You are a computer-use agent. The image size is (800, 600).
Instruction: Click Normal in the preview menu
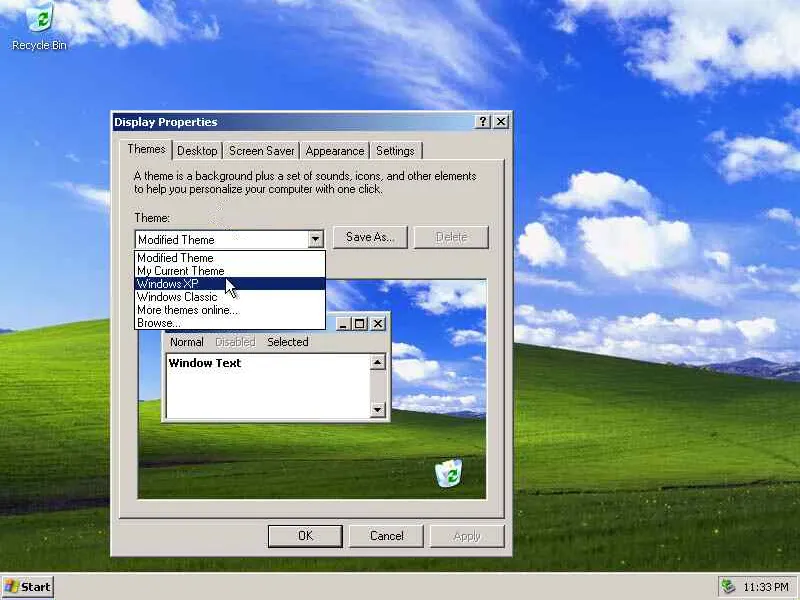click(187, 342)
